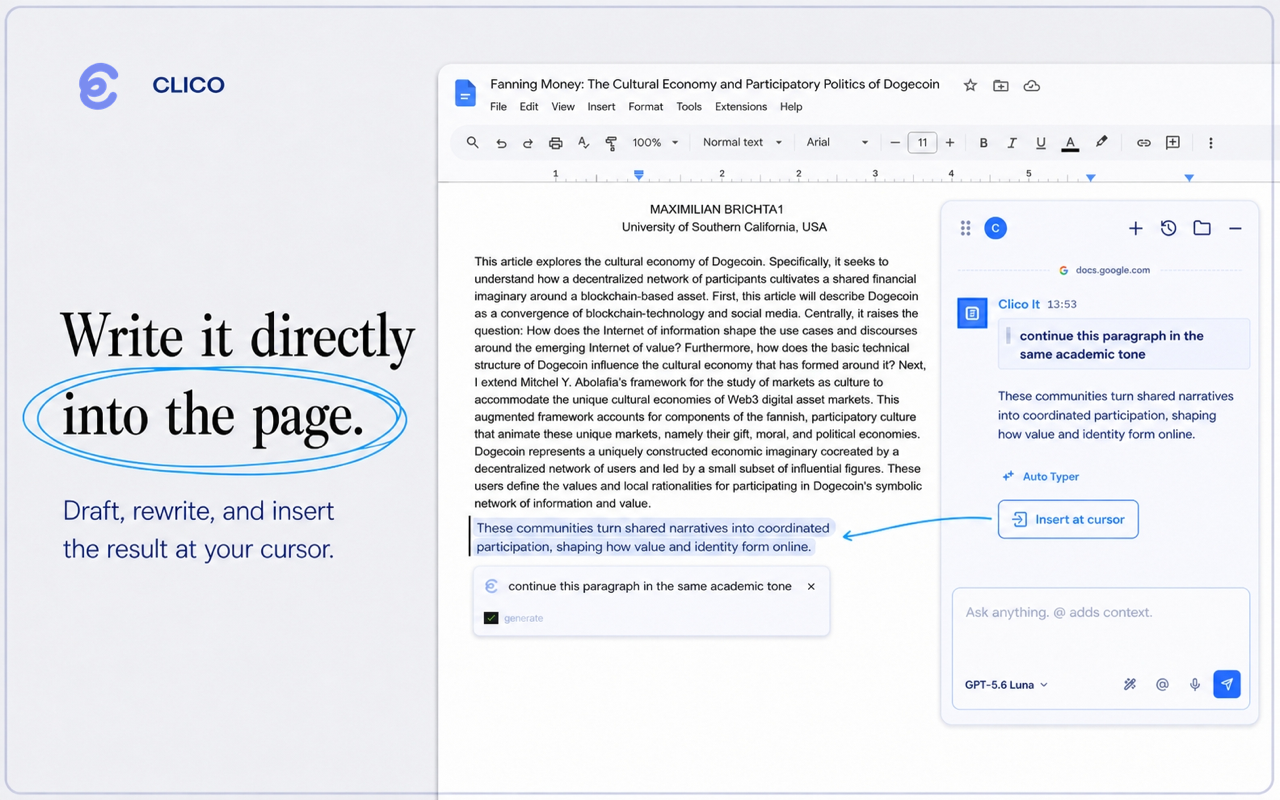Toggle italic formatting
The height and width of the screenshot is (800, 1280).
1012,143
